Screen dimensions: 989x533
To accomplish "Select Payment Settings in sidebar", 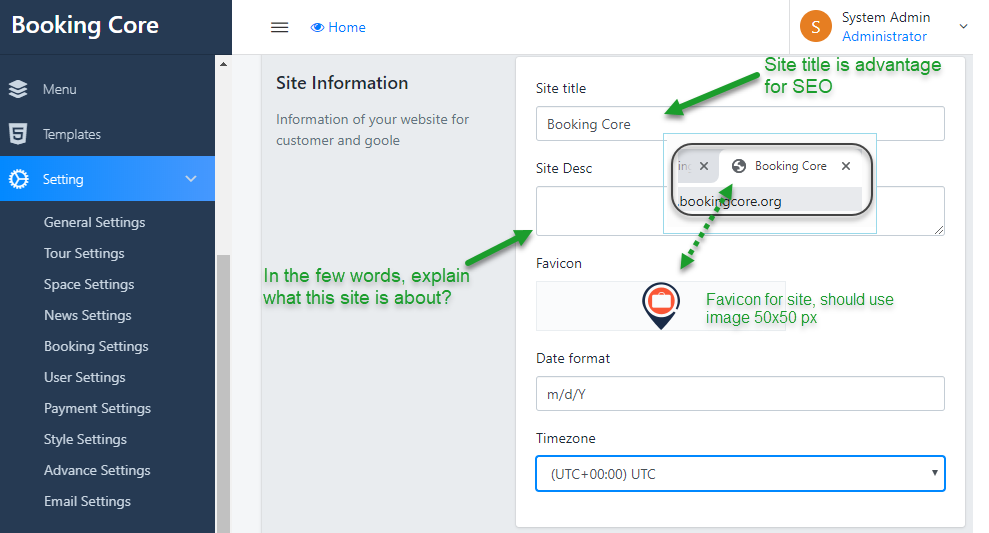I will [x=97, y=408].
